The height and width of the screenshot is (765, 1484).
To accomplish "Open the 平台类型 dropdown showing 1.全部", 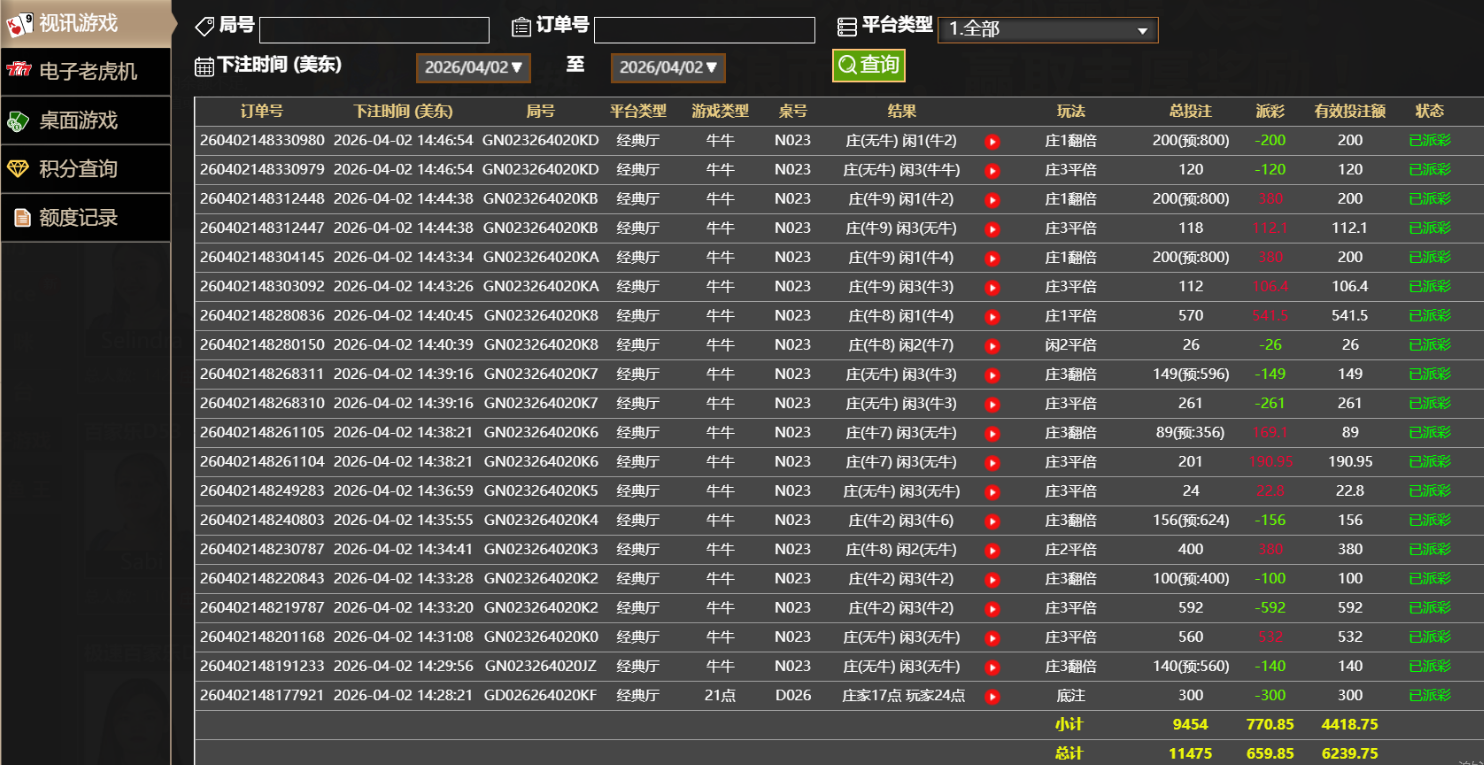I will coord(1047,30).
